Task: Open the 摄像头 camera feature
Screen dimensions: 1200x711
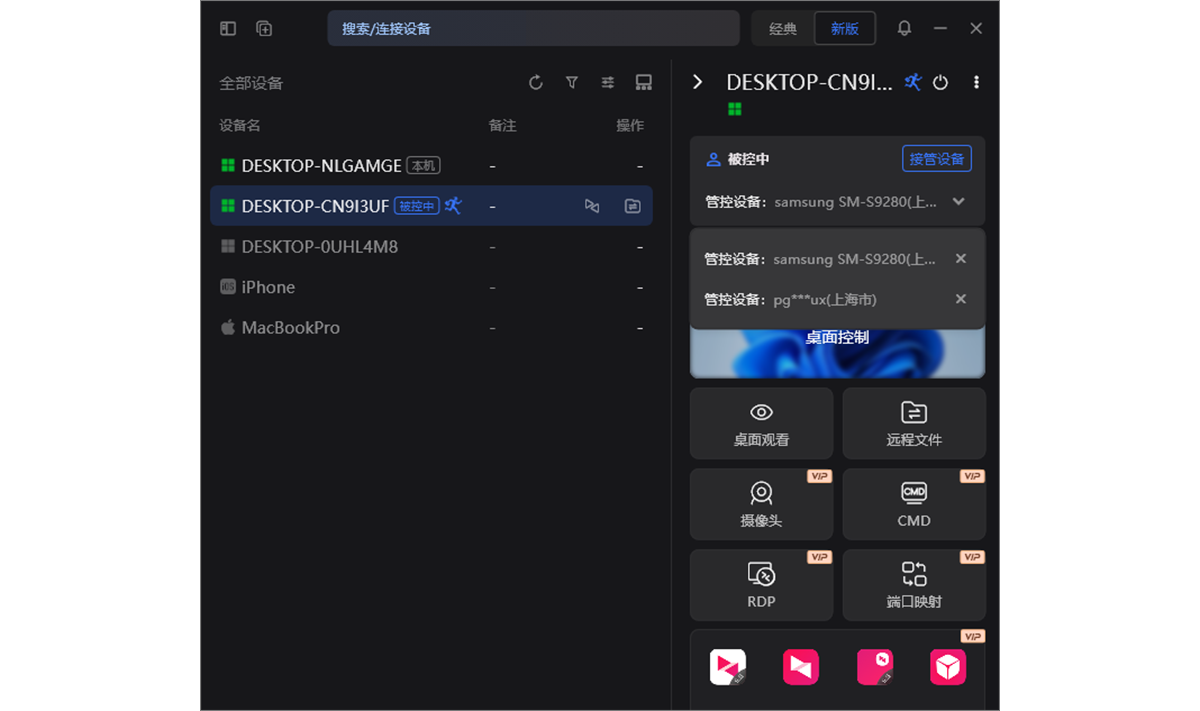Action: pos(761,503)
